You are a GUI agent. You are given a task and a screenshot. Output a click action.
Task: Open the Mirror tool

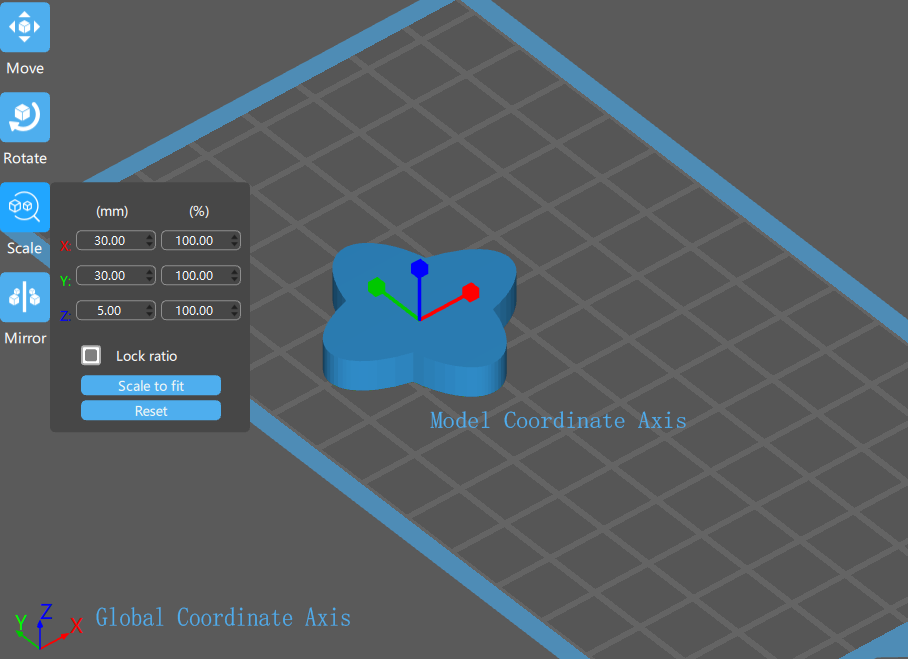[25, 297]
